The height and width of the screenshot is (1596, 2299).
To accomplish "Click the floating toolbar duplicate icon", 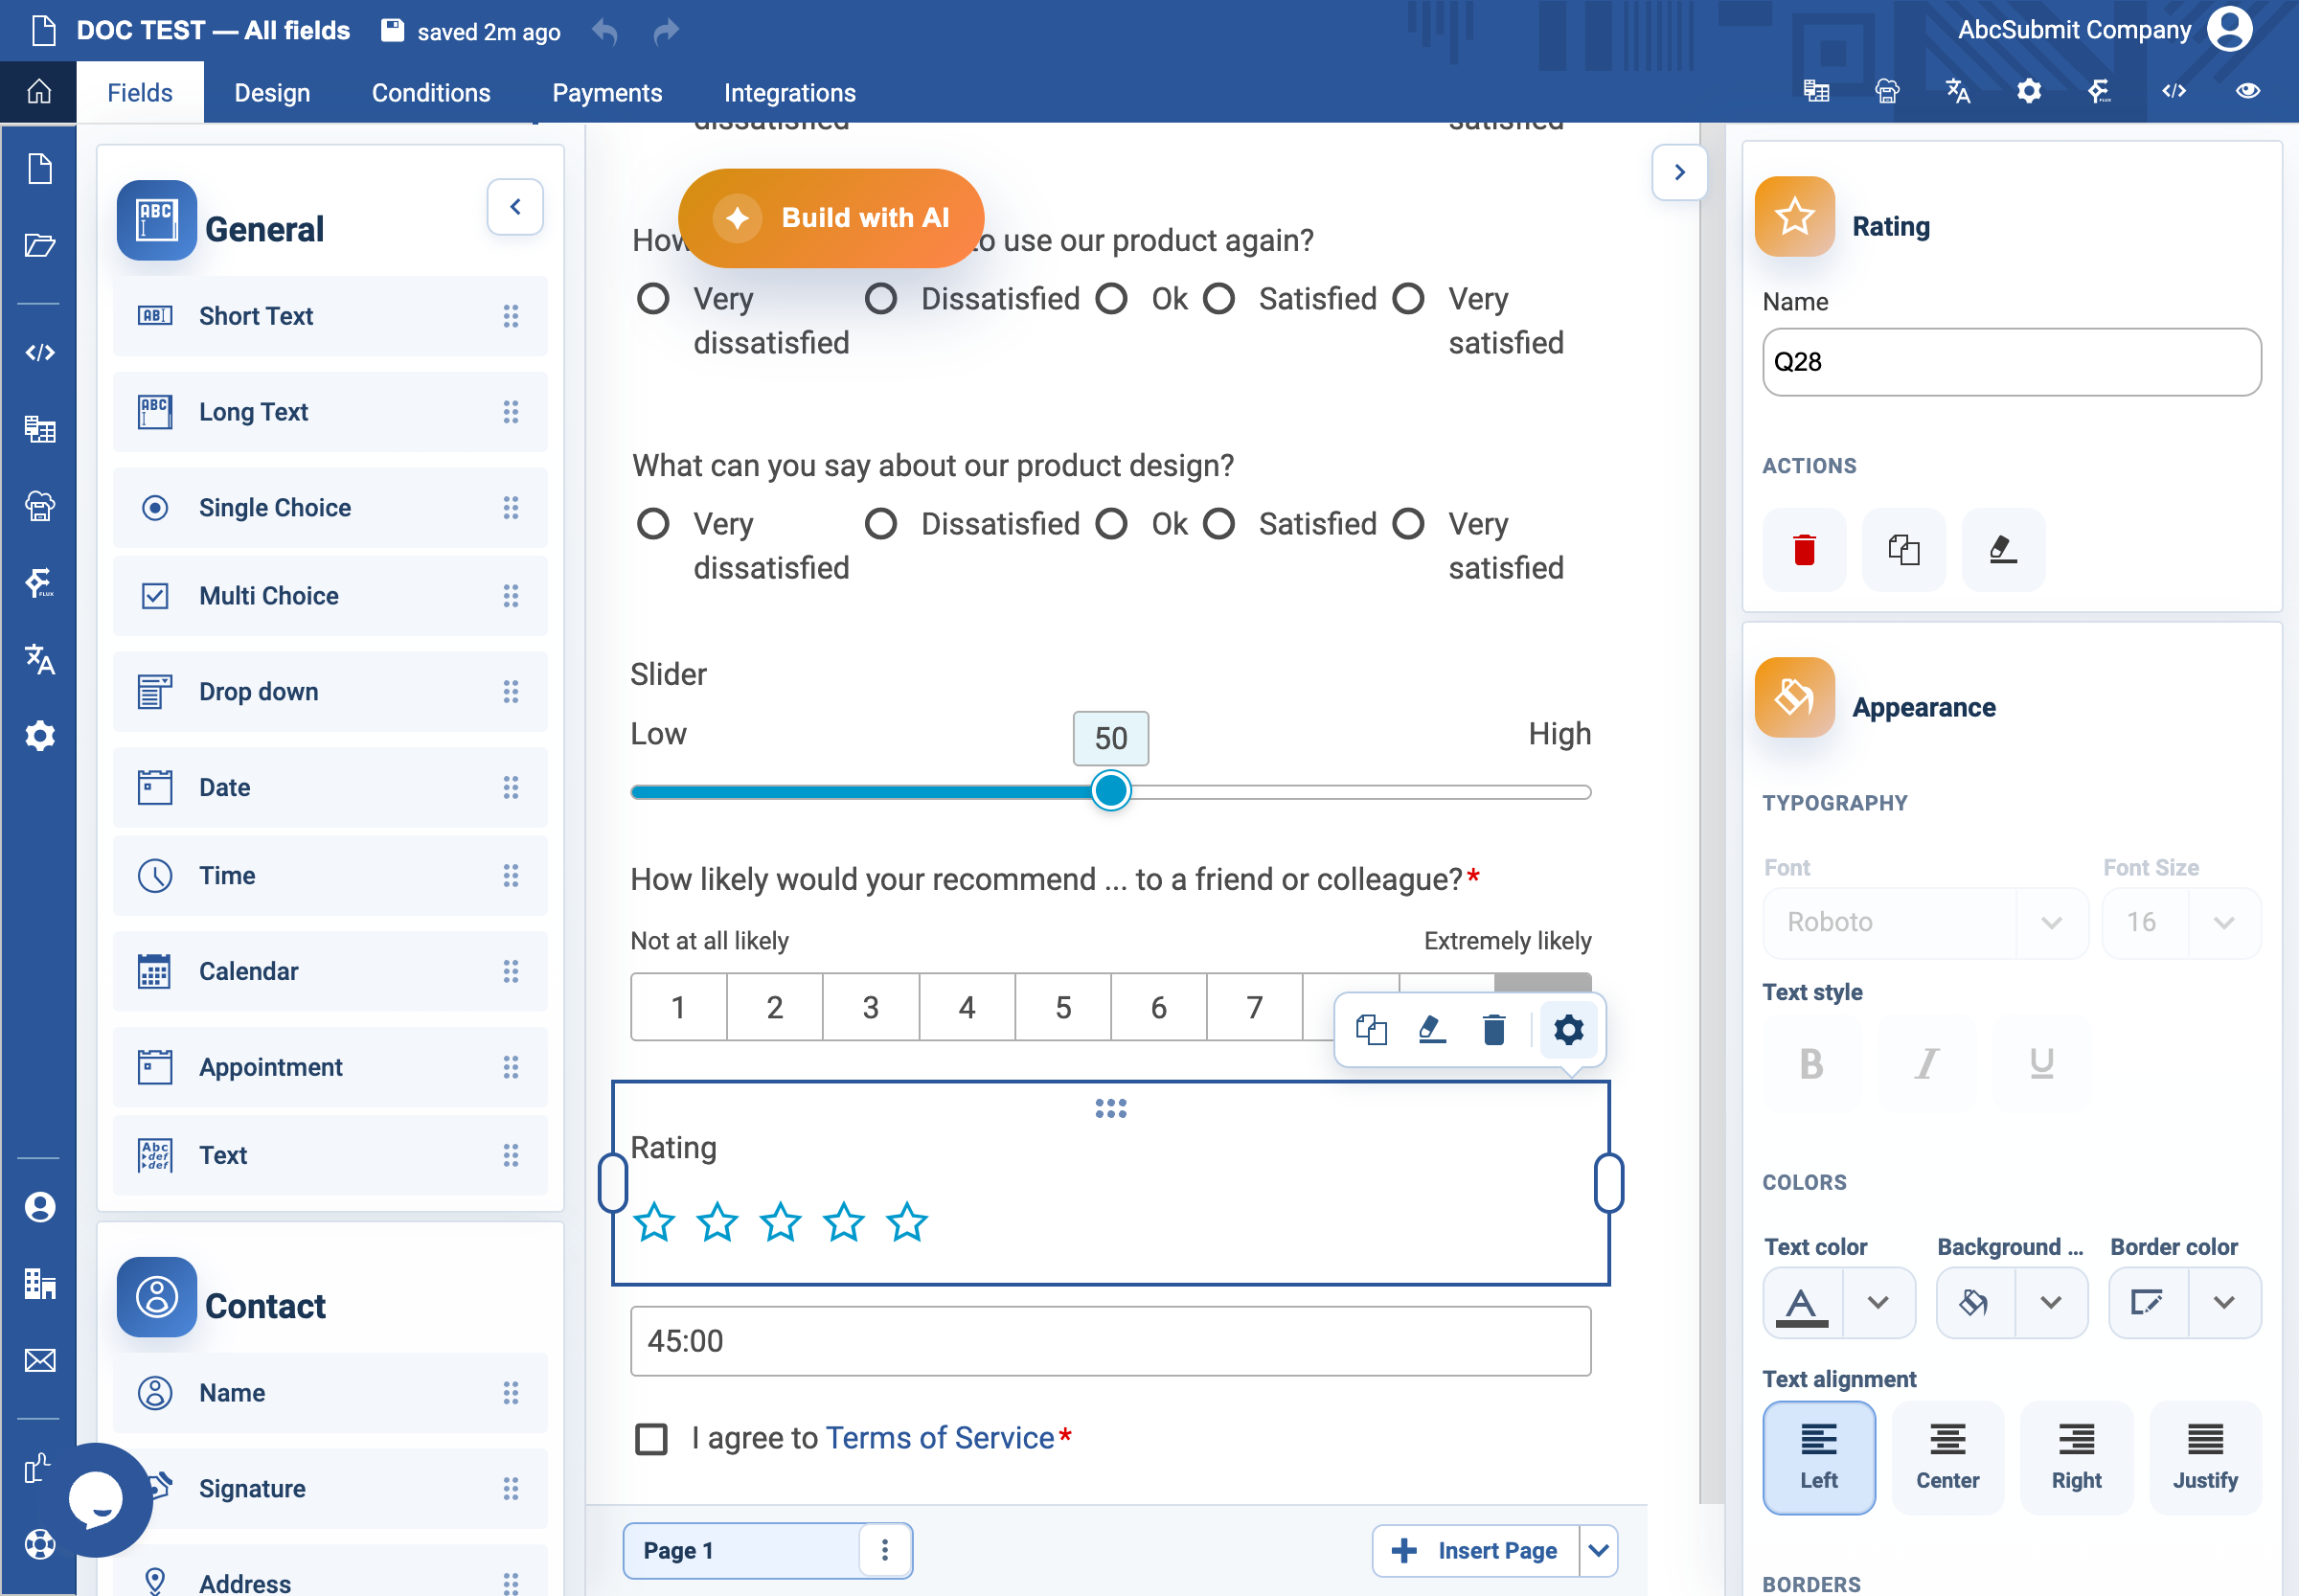I will click(1371, 1029).
